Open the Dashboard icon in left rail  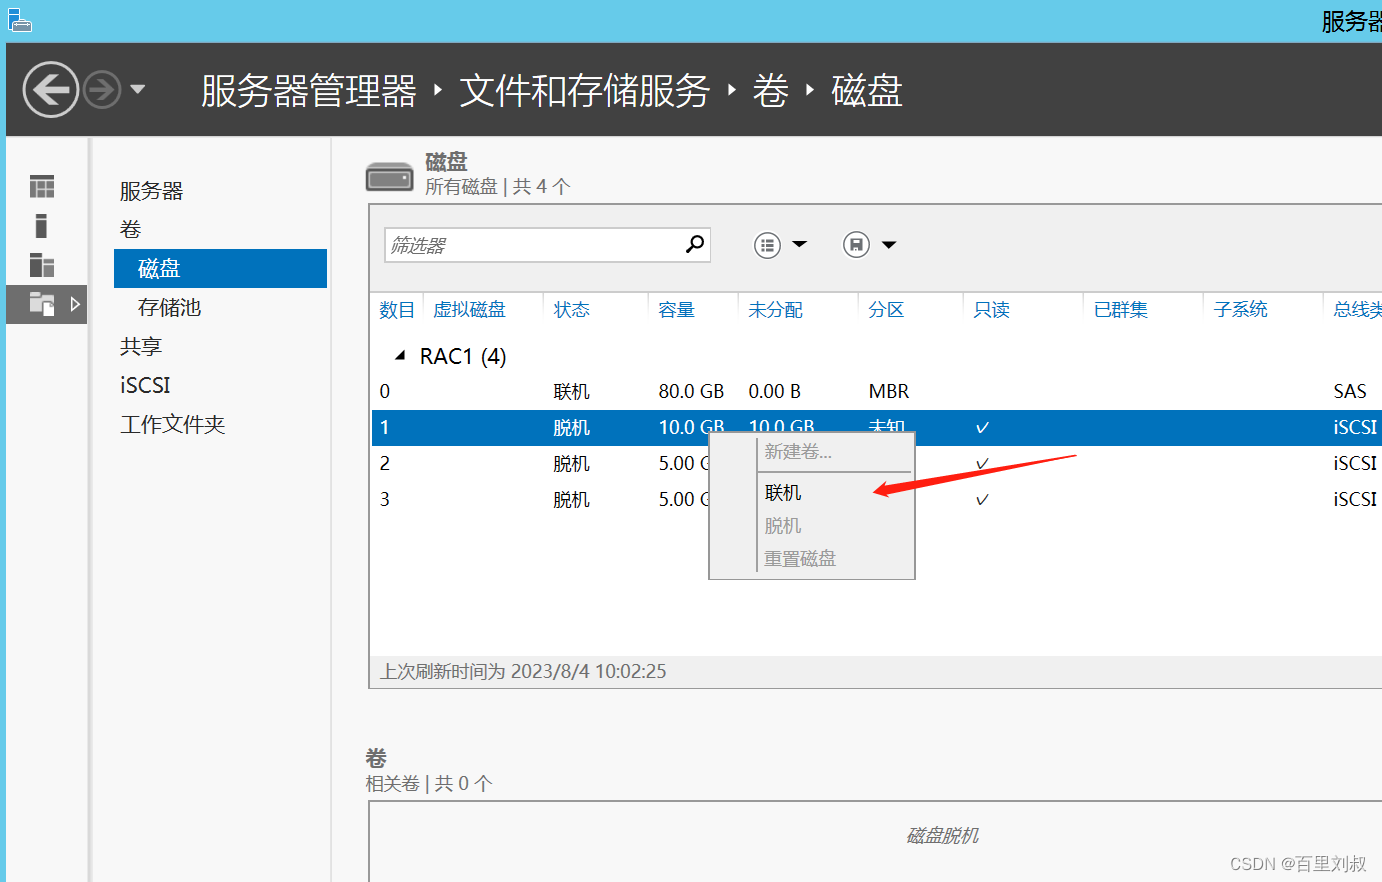pyautogui.click(x=42, y=186)
